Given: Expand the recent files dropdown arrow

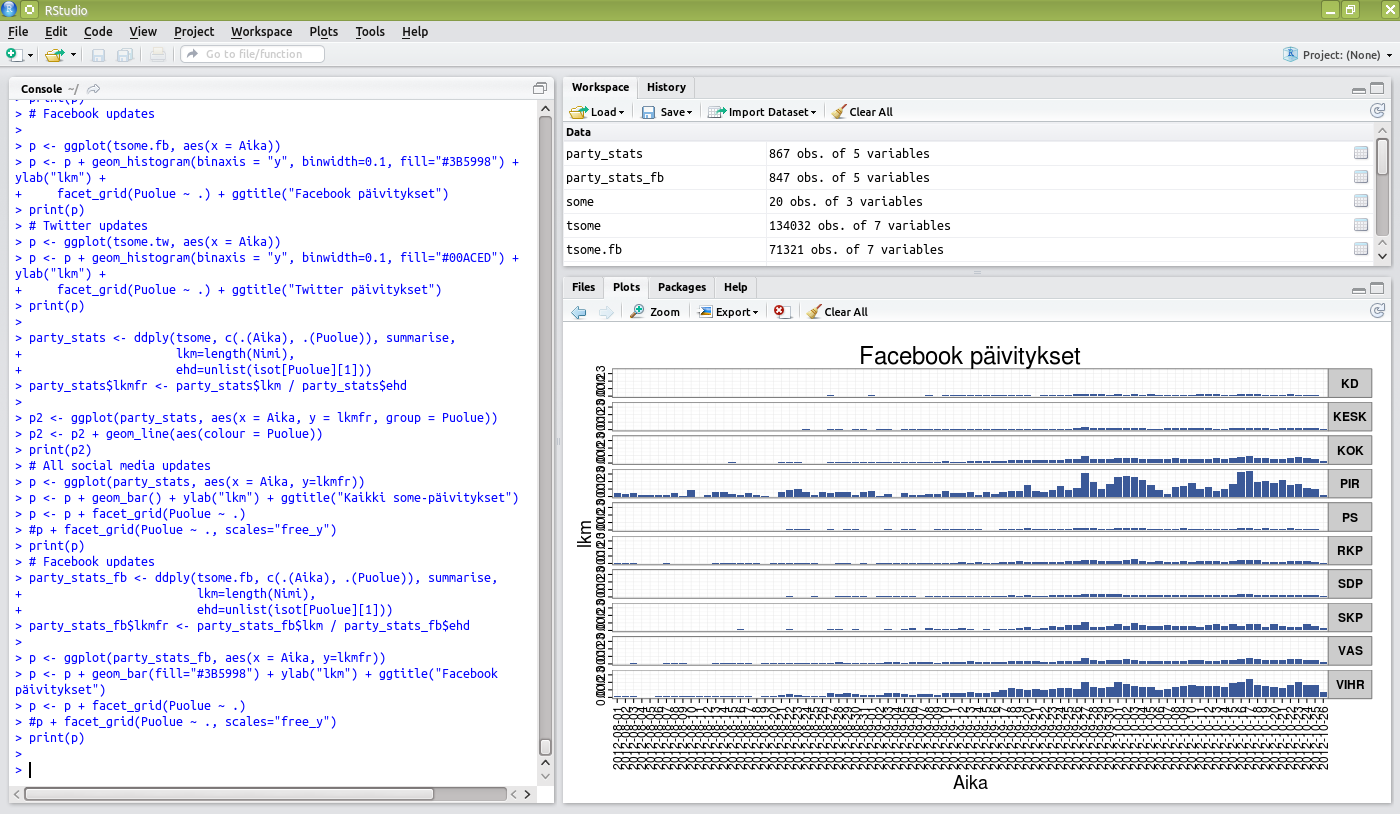Looking at the screenshot, I should 73,55.
